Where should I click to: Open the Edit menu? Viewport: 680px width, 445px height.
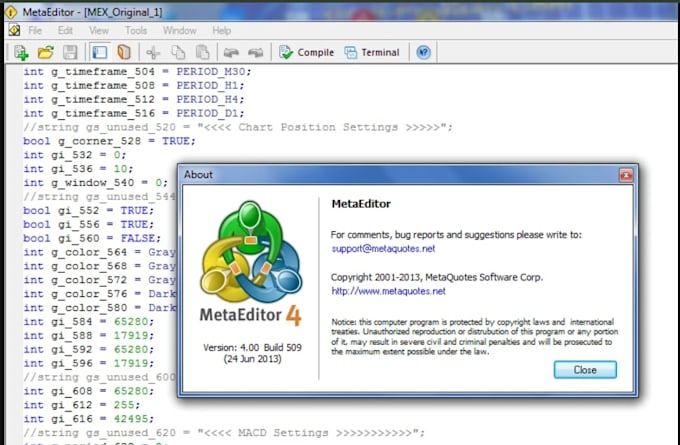pos(65,30)
